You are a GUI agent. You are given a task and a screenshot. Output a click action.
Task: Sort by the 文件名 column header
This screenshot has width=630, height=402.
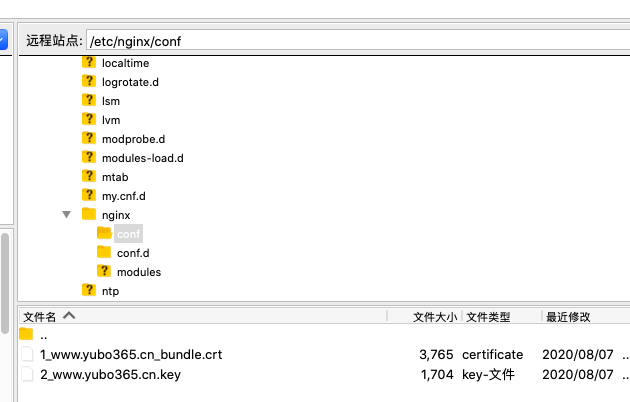pyautogui.click(x=203, y=316)
